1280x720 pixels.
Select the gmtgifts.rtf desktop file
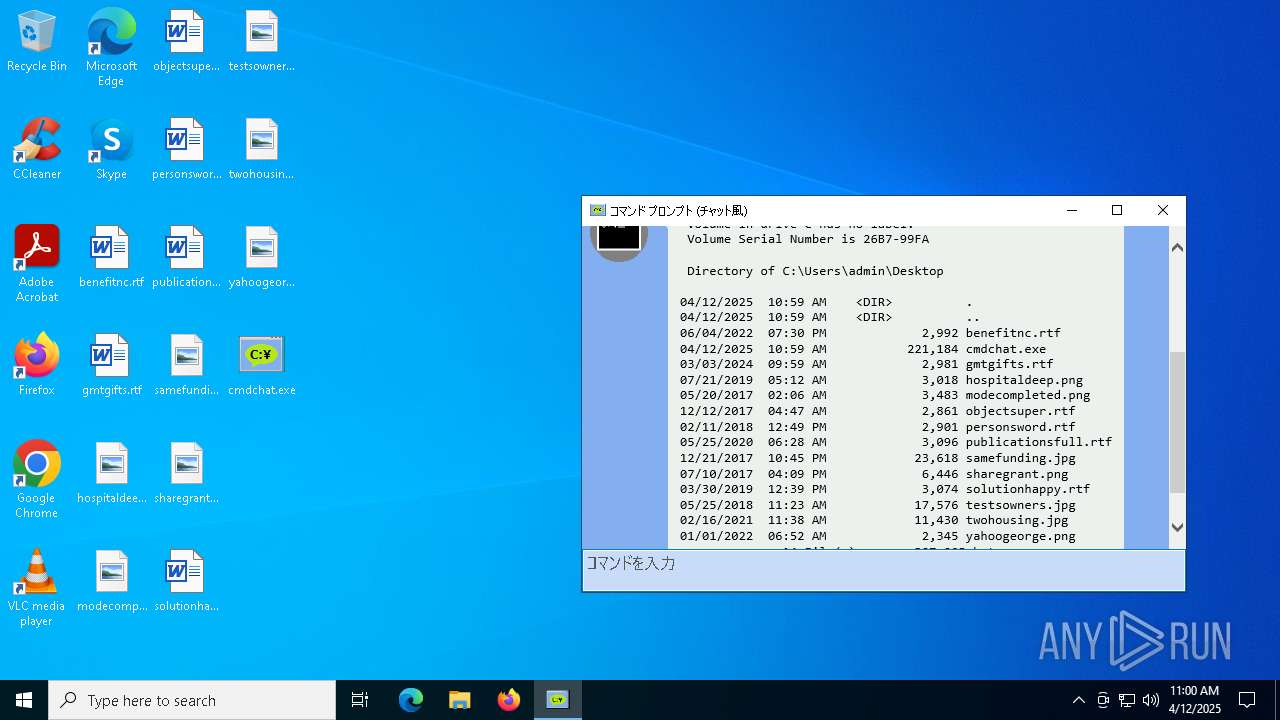click(x=111, y=366)
